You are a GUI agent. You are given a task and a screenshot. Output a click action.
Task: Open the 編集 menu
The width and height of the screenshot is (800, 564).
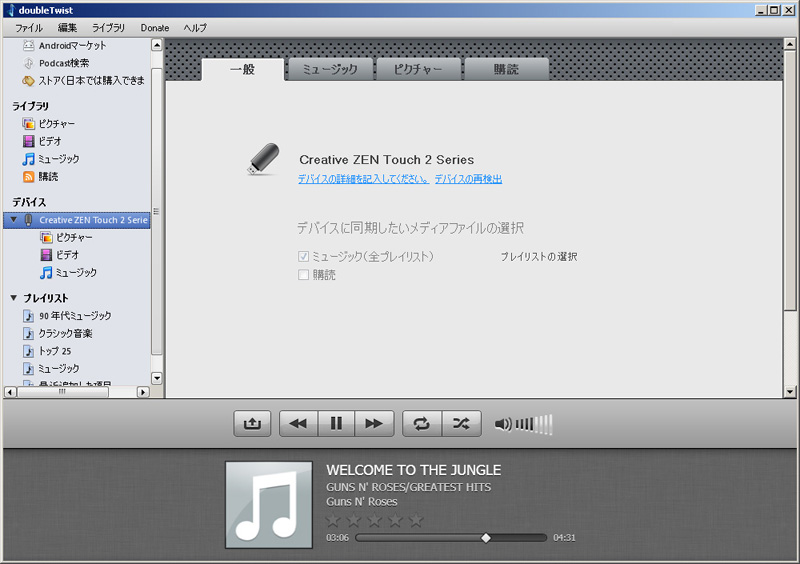67,28
